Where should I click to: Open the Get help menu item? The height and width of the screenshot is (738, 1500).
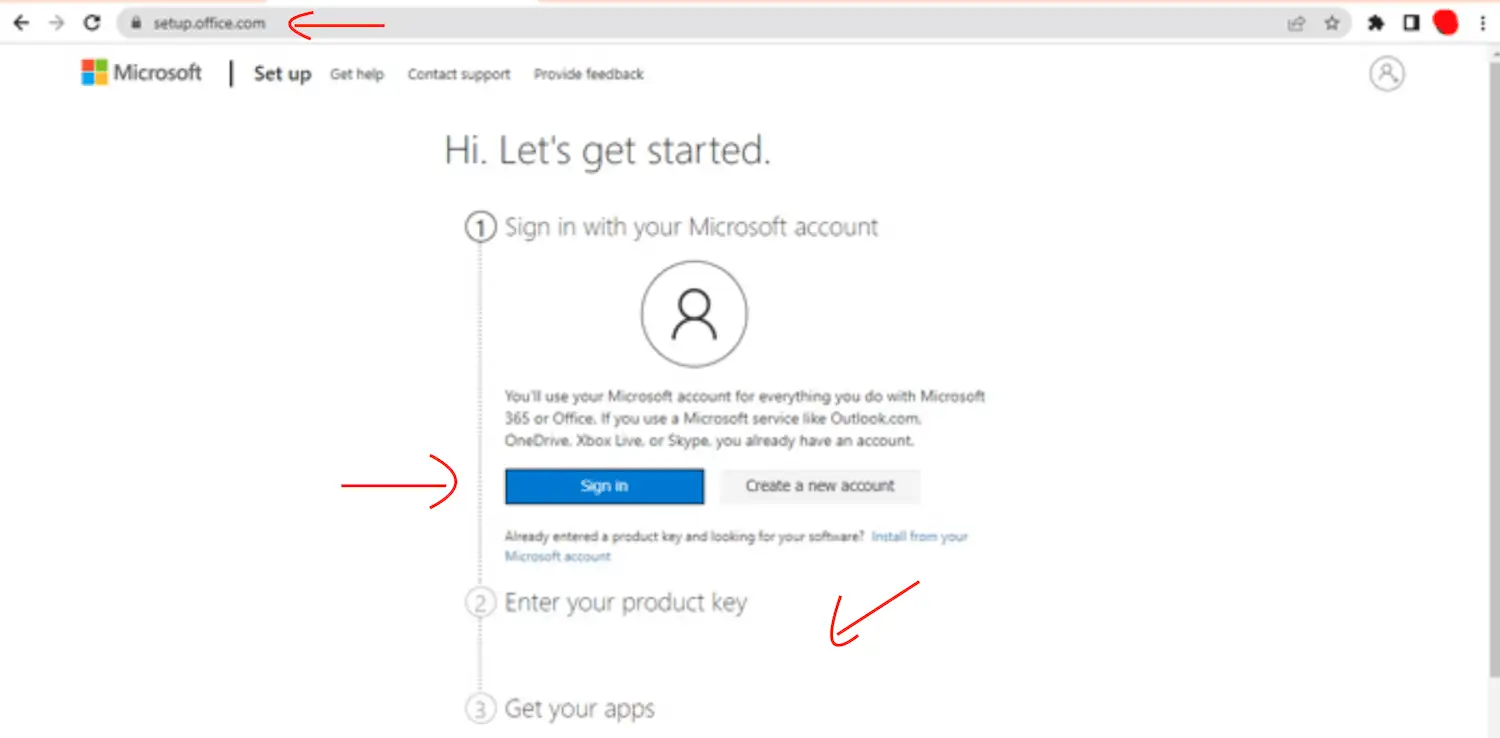[x=357, y=74]
